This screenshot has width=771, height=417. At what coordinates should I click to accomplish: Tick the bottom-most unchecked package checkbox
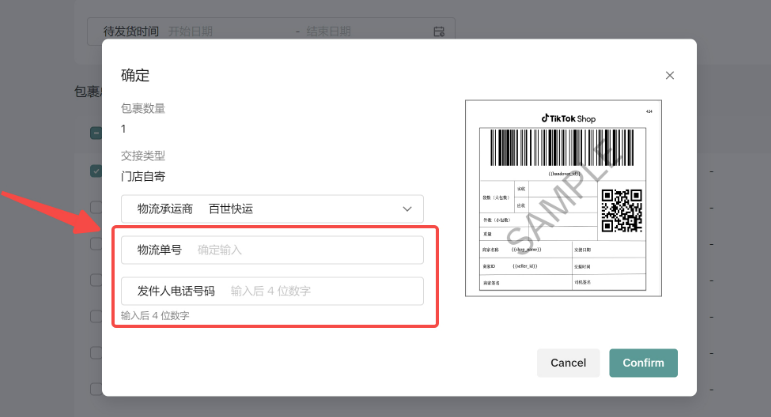pos(96,390)
